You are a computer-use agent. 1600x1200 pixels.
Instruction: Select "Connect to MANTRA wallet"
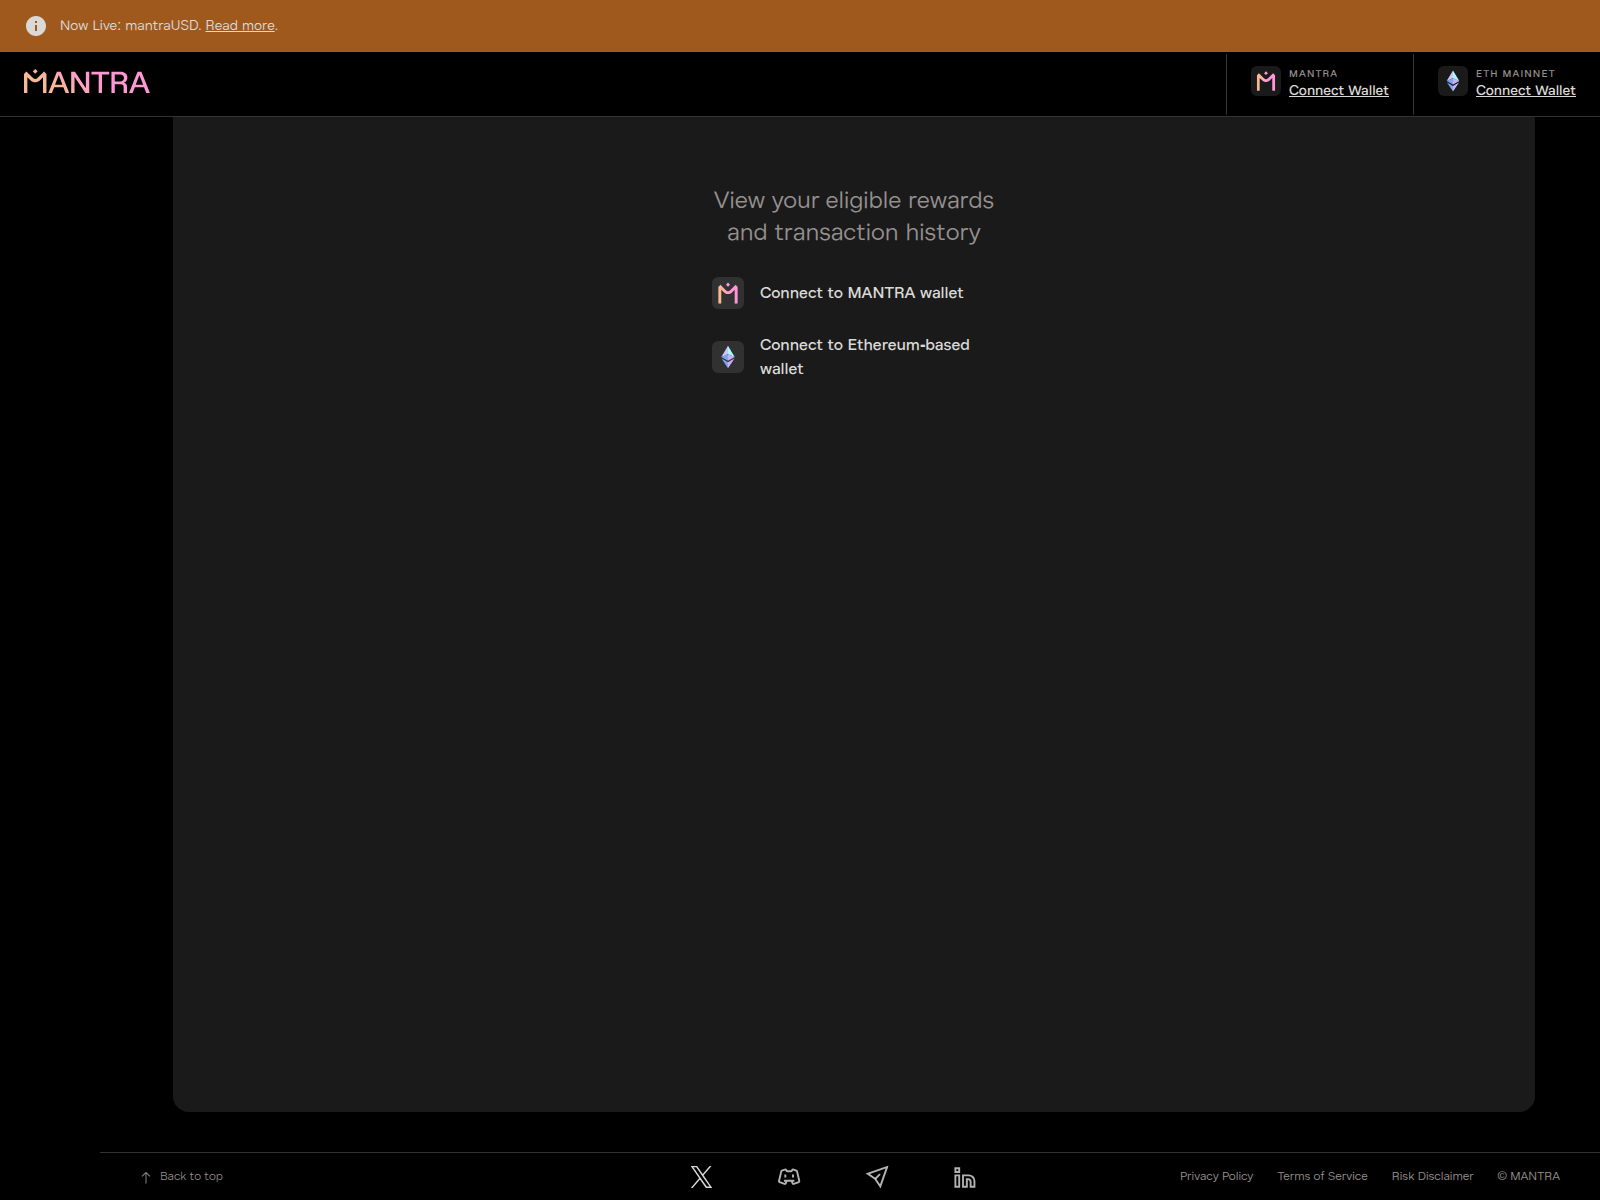point(861,293)
